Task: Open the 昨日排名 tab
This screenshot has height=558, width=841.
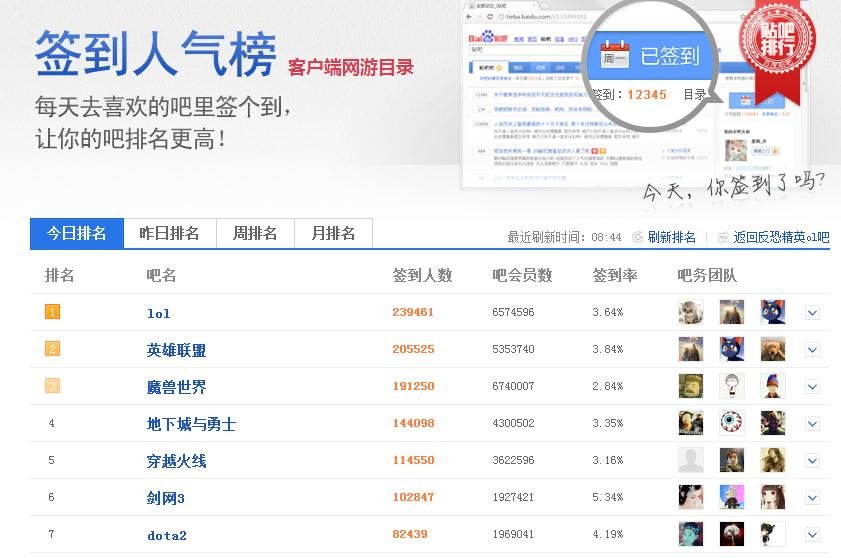Action: 169,233
